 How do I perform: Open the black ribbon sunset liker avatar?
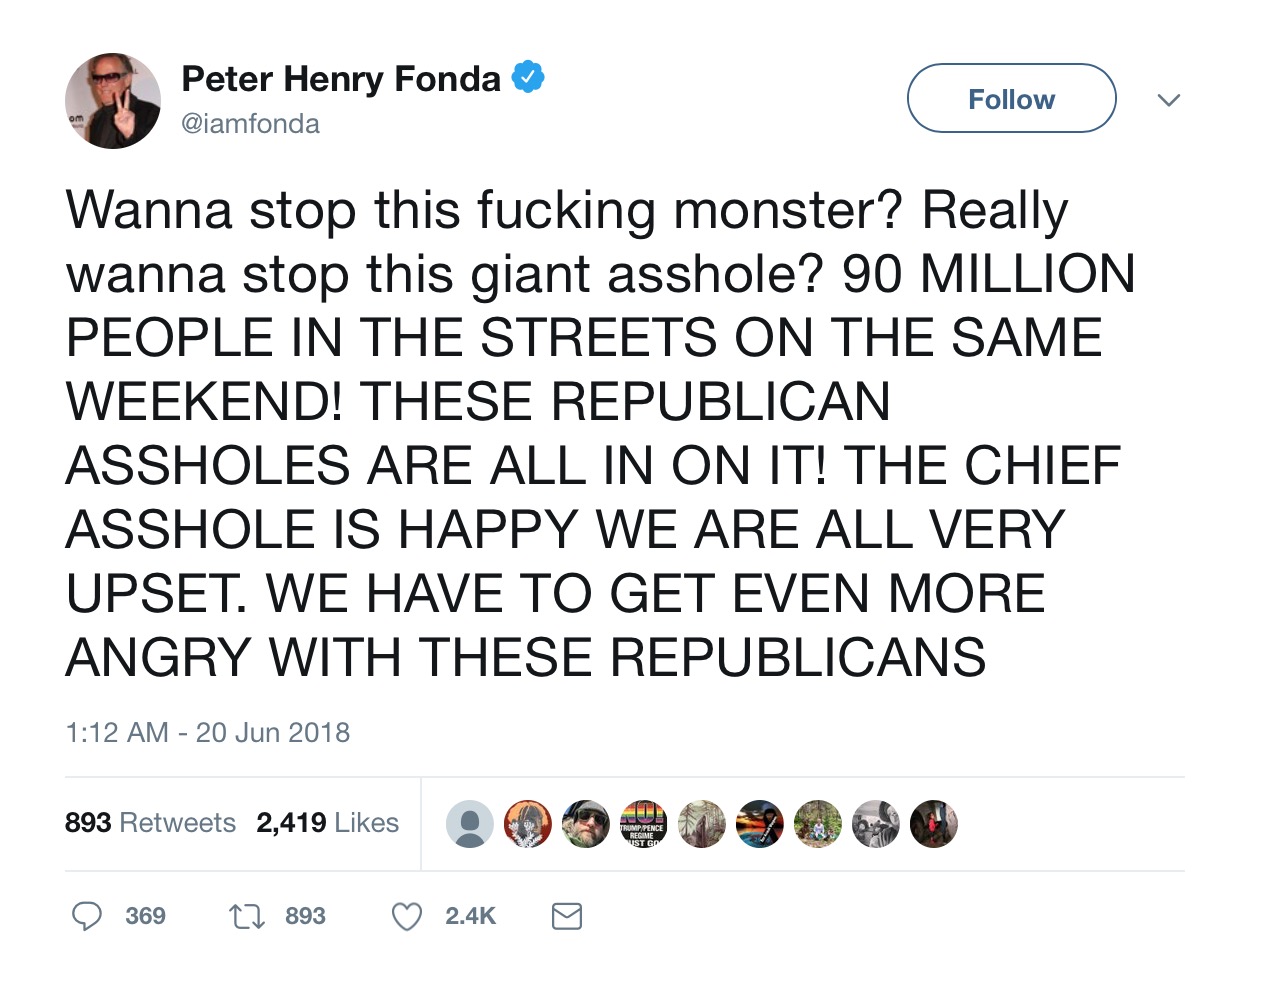click(760, 824)
